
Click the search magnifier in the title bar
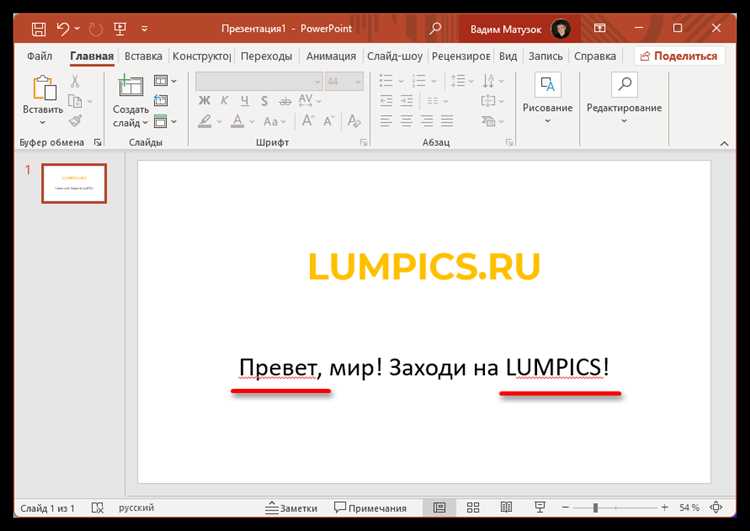435,28
